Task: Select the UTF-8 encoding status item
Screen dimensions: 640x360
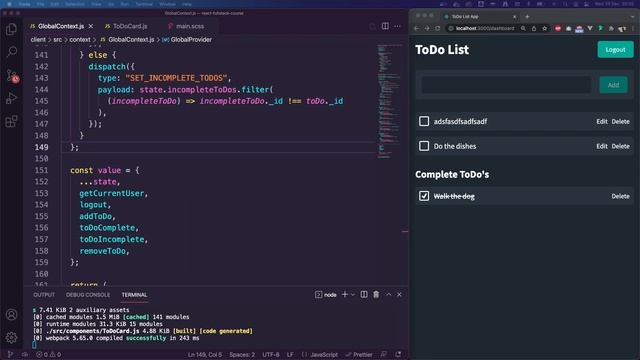Action: [271, 355]
